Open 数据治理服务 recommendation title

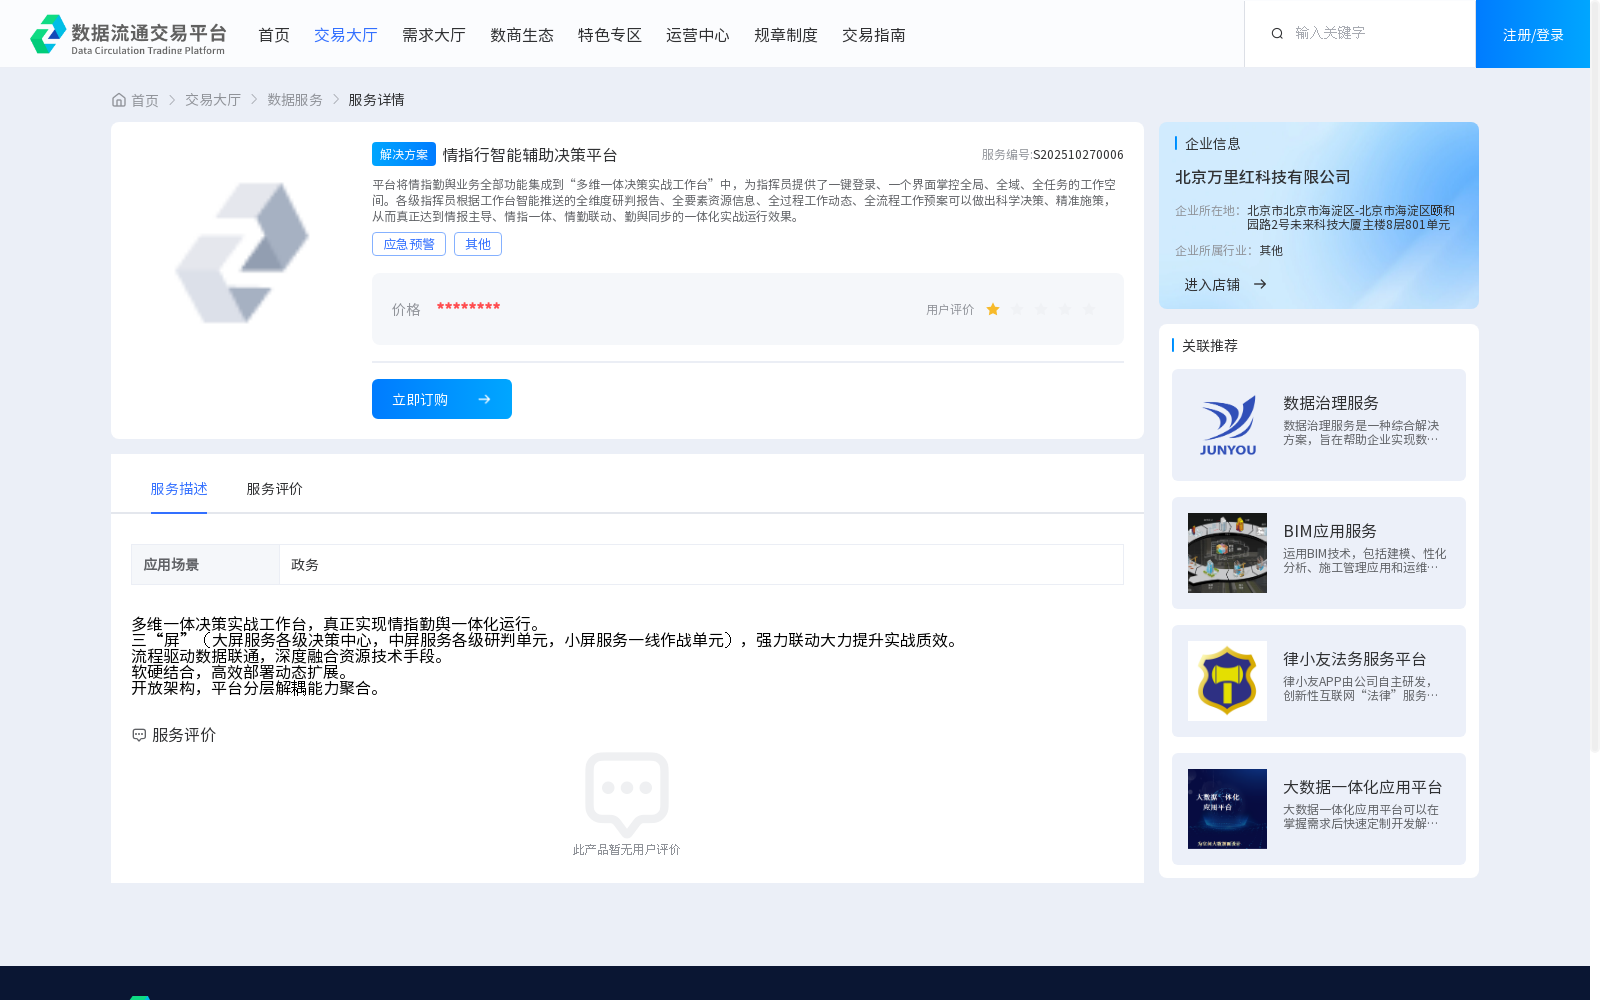point(1331,403)
